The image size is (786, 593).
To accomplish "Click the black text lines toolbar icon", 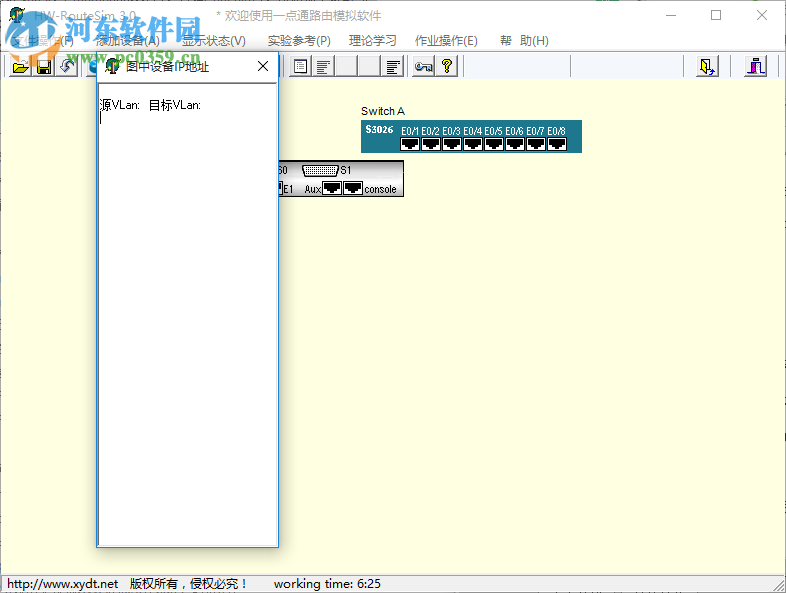I will (393, 67).
